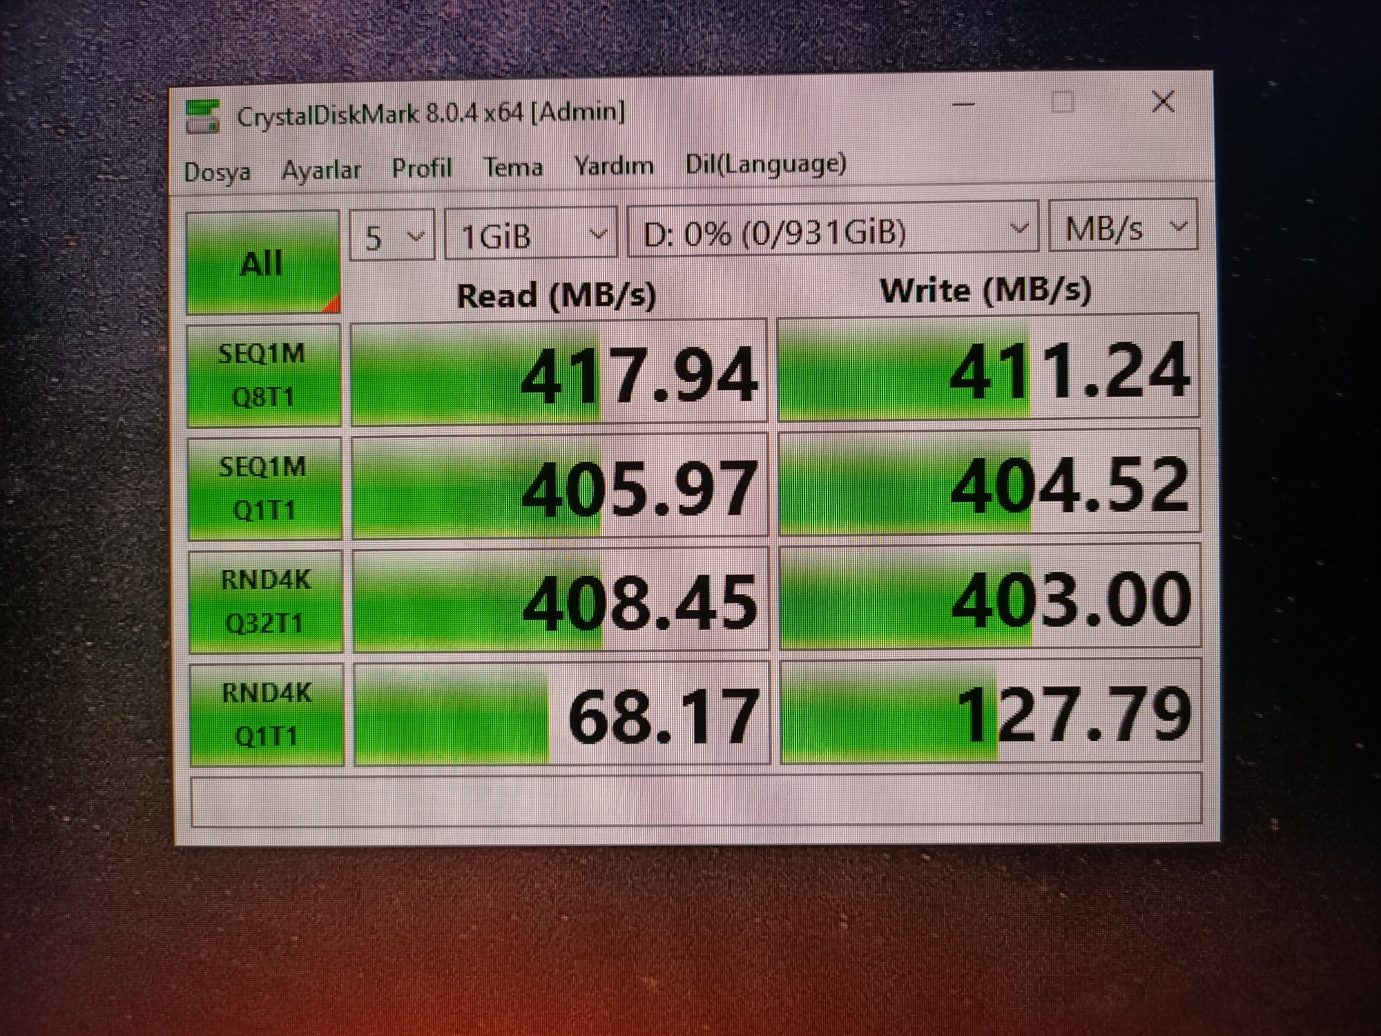Select the 408.45 read result
The width and height of the screenshot is (1381, 1036).
(561, 600)
